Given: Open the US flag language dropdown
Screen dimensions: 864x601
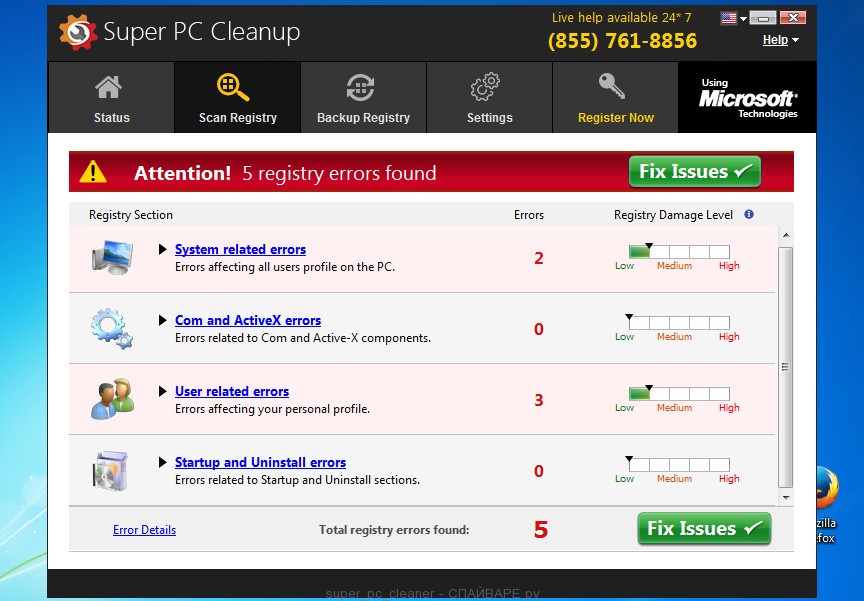Looking at the screenshot, I should (x=733, y=18).
